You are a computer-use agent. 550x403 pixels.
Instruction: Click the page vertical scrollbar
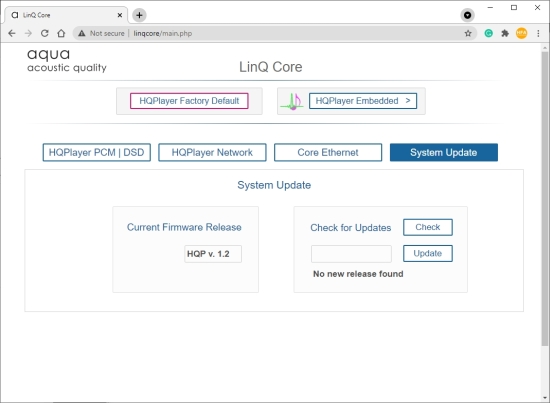[545, 198]
